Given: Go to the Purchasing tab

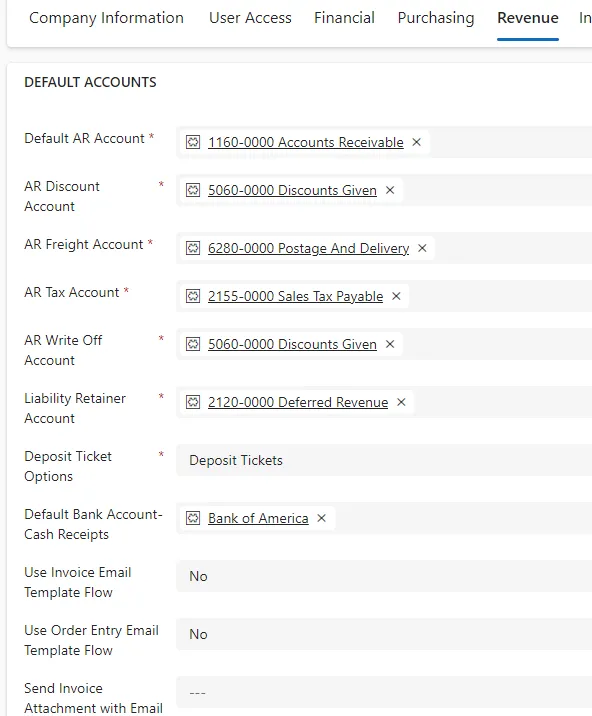Looking at the screenshot, I should (436, 18).
